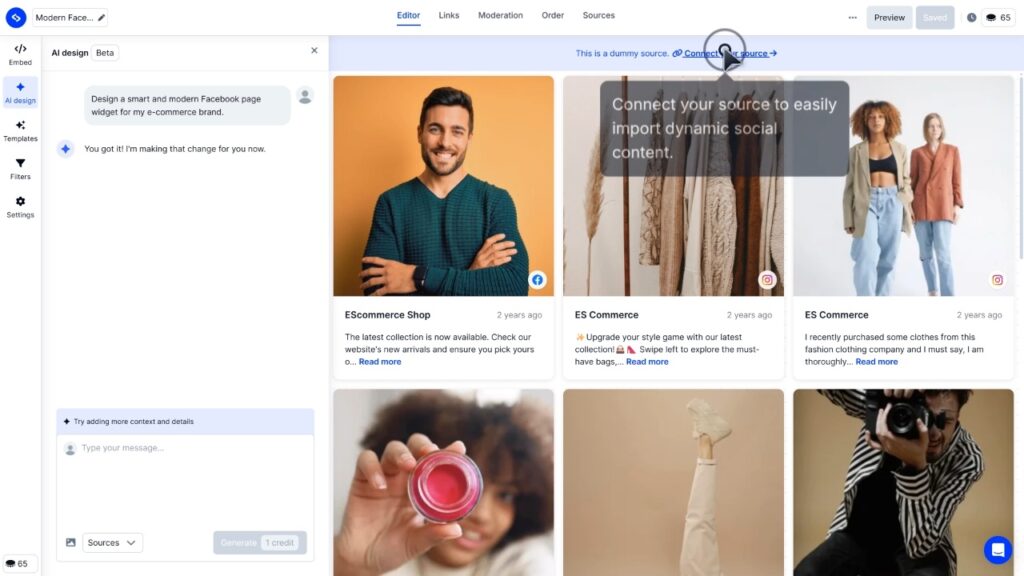Click the Facebook icon on the EScommerce Shop post
The image size is (1024, 576).
click(537, 280)
